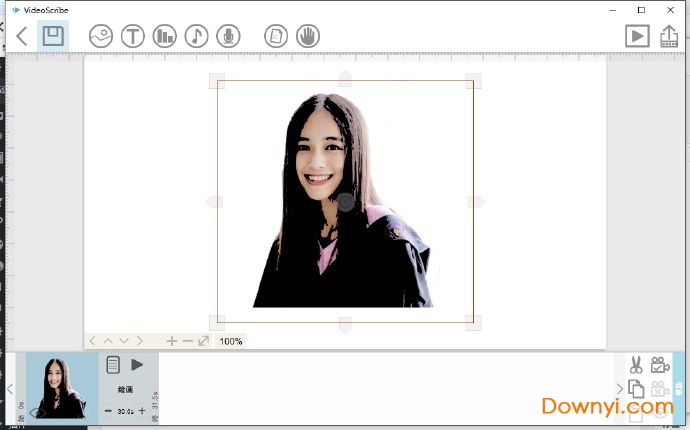Click the 100% zoom level field
Image resolution: width=690 pixels, height=430 pixels.
coord(231,341)
